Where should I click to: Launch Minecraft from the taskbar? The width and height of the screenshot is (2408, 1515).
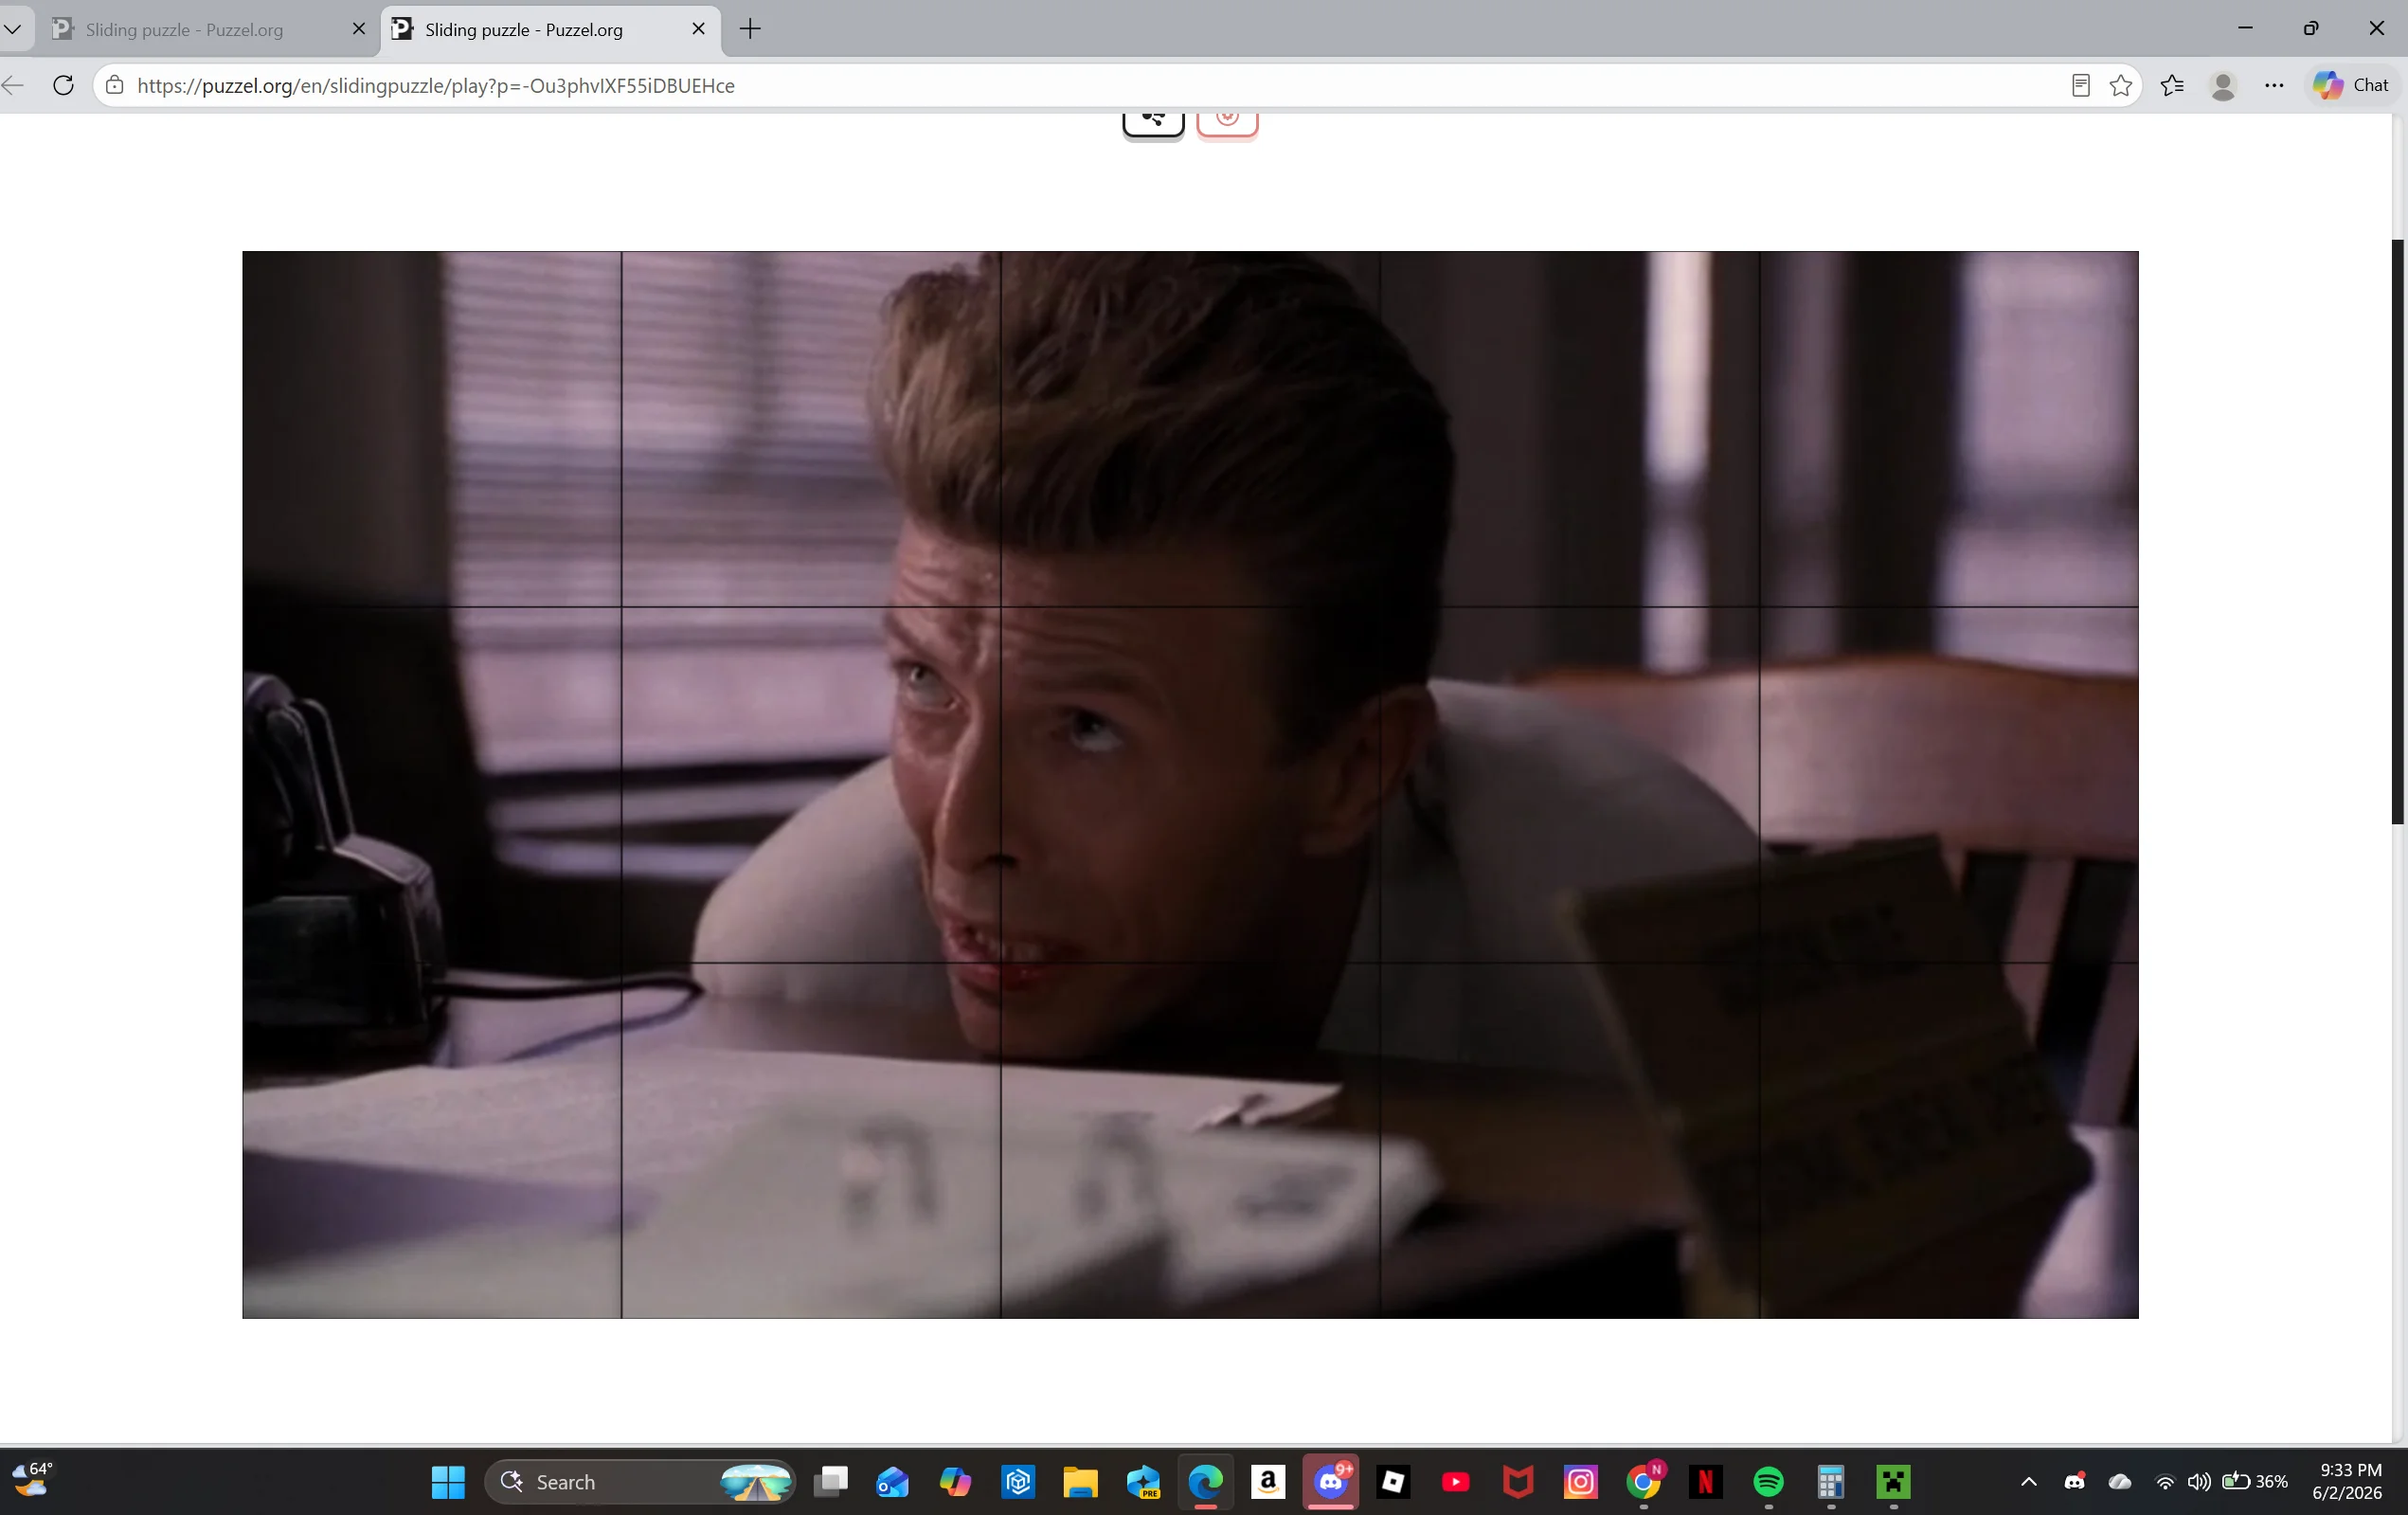1893,1482
